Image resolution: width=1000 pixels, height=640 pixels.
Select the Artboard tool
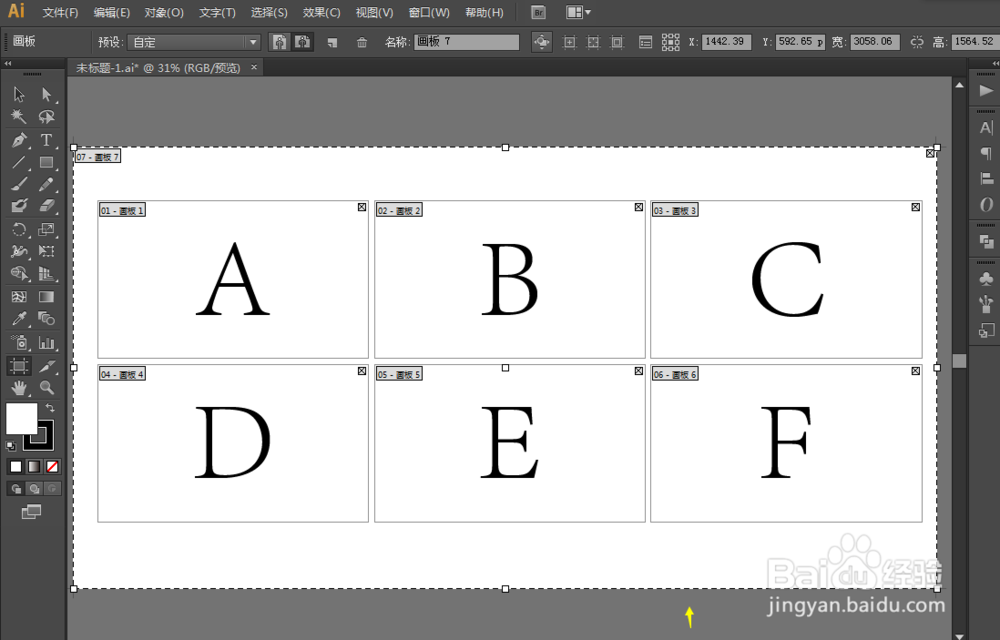click(18, 366)
